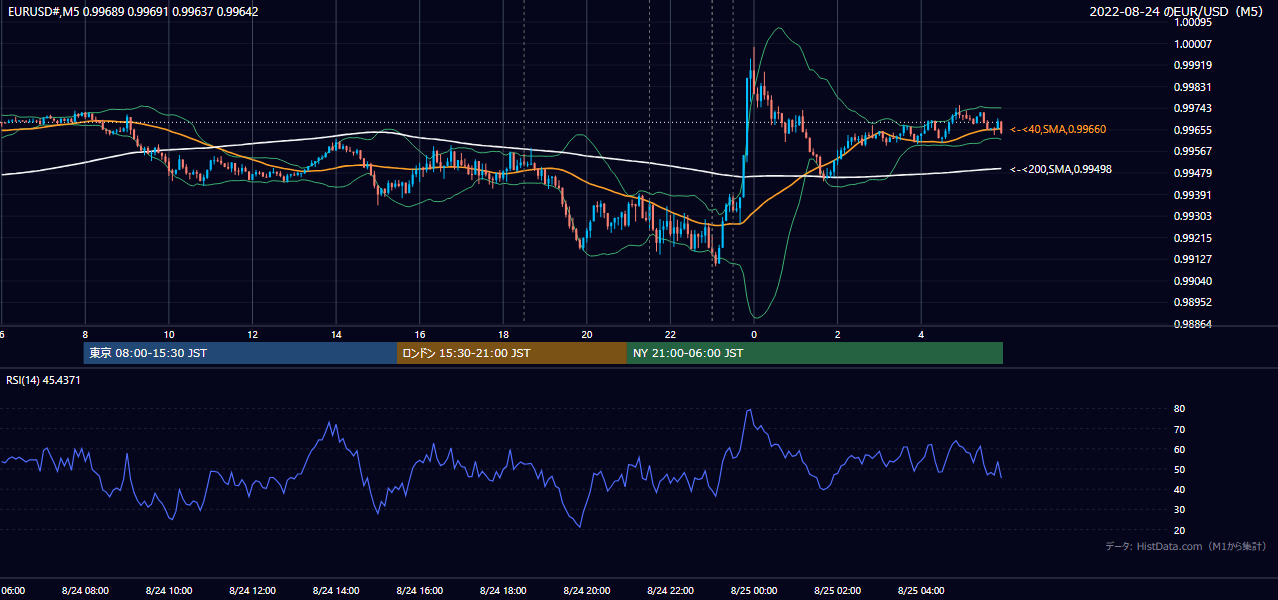
Task: Click price axis level 0.99391
Action: tap(1194, 195)
